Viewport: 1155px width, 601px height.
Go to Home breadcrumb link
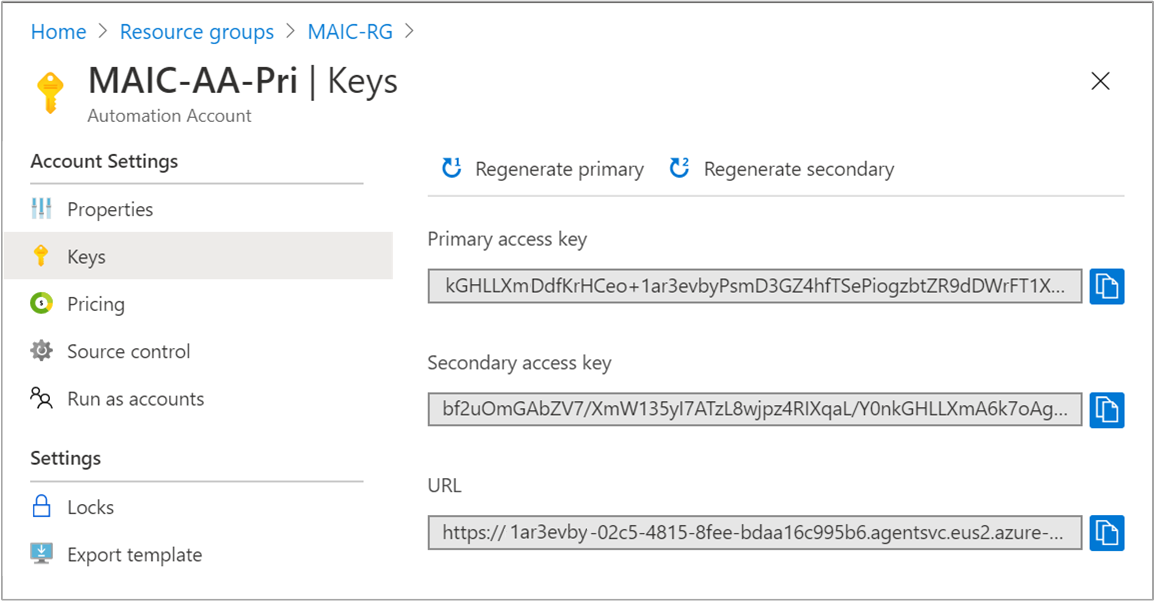[x=58, y=32]
